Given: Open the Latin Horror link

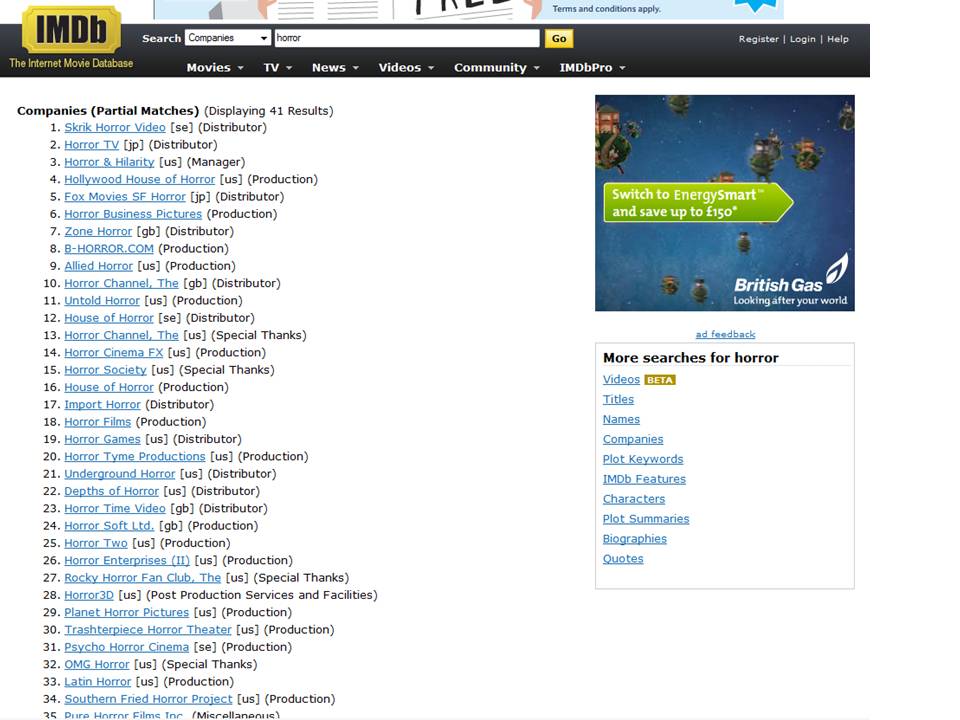Looking at the screenshot, I should (97, 681).
